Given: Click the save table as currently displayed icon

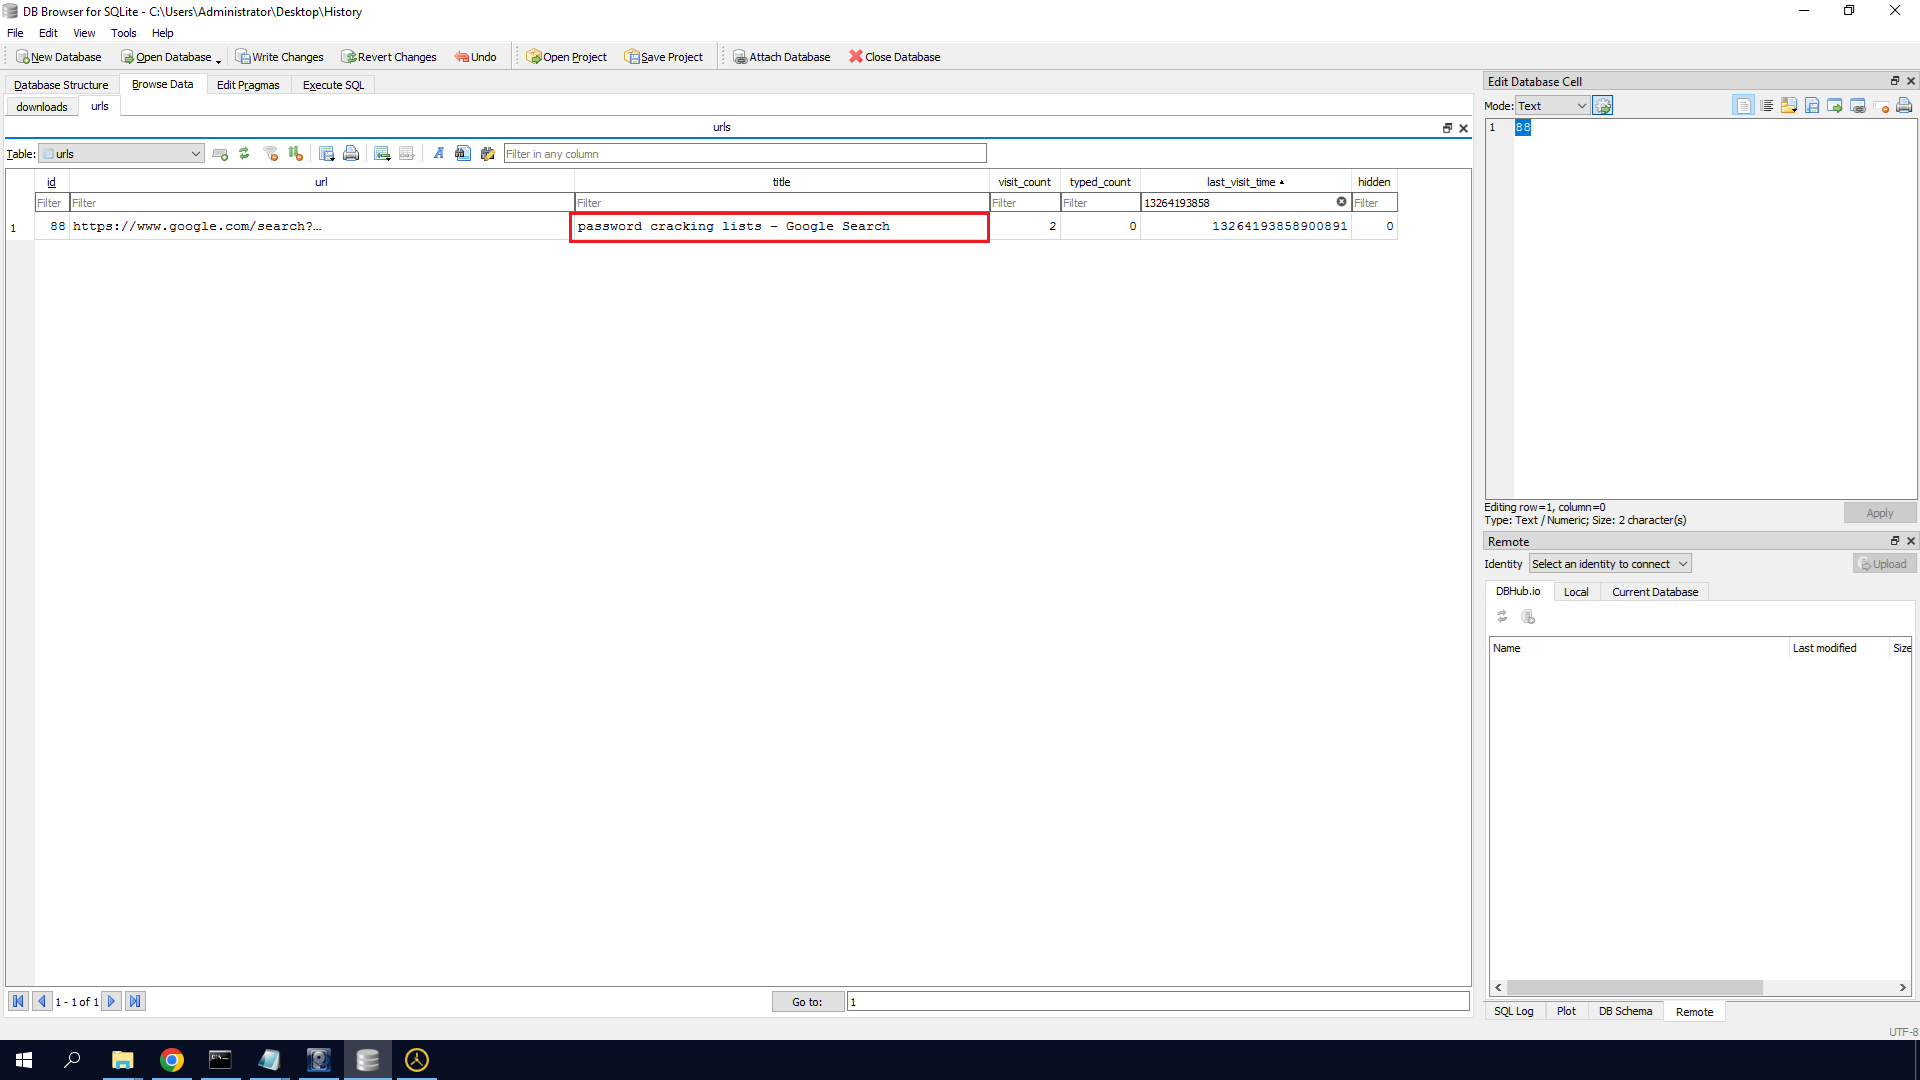Looking at the screenshot, I should [326, 154].
